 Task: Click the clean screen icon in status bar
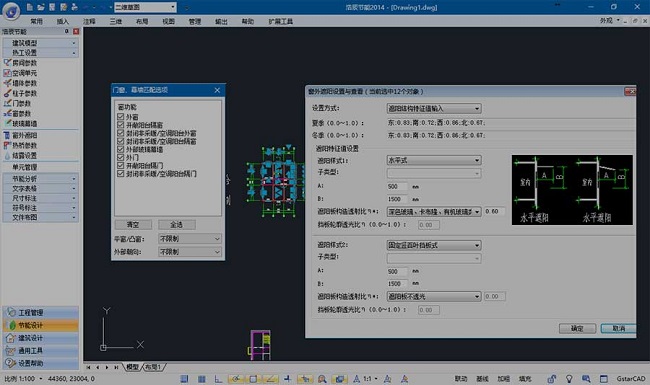[604, 379]
